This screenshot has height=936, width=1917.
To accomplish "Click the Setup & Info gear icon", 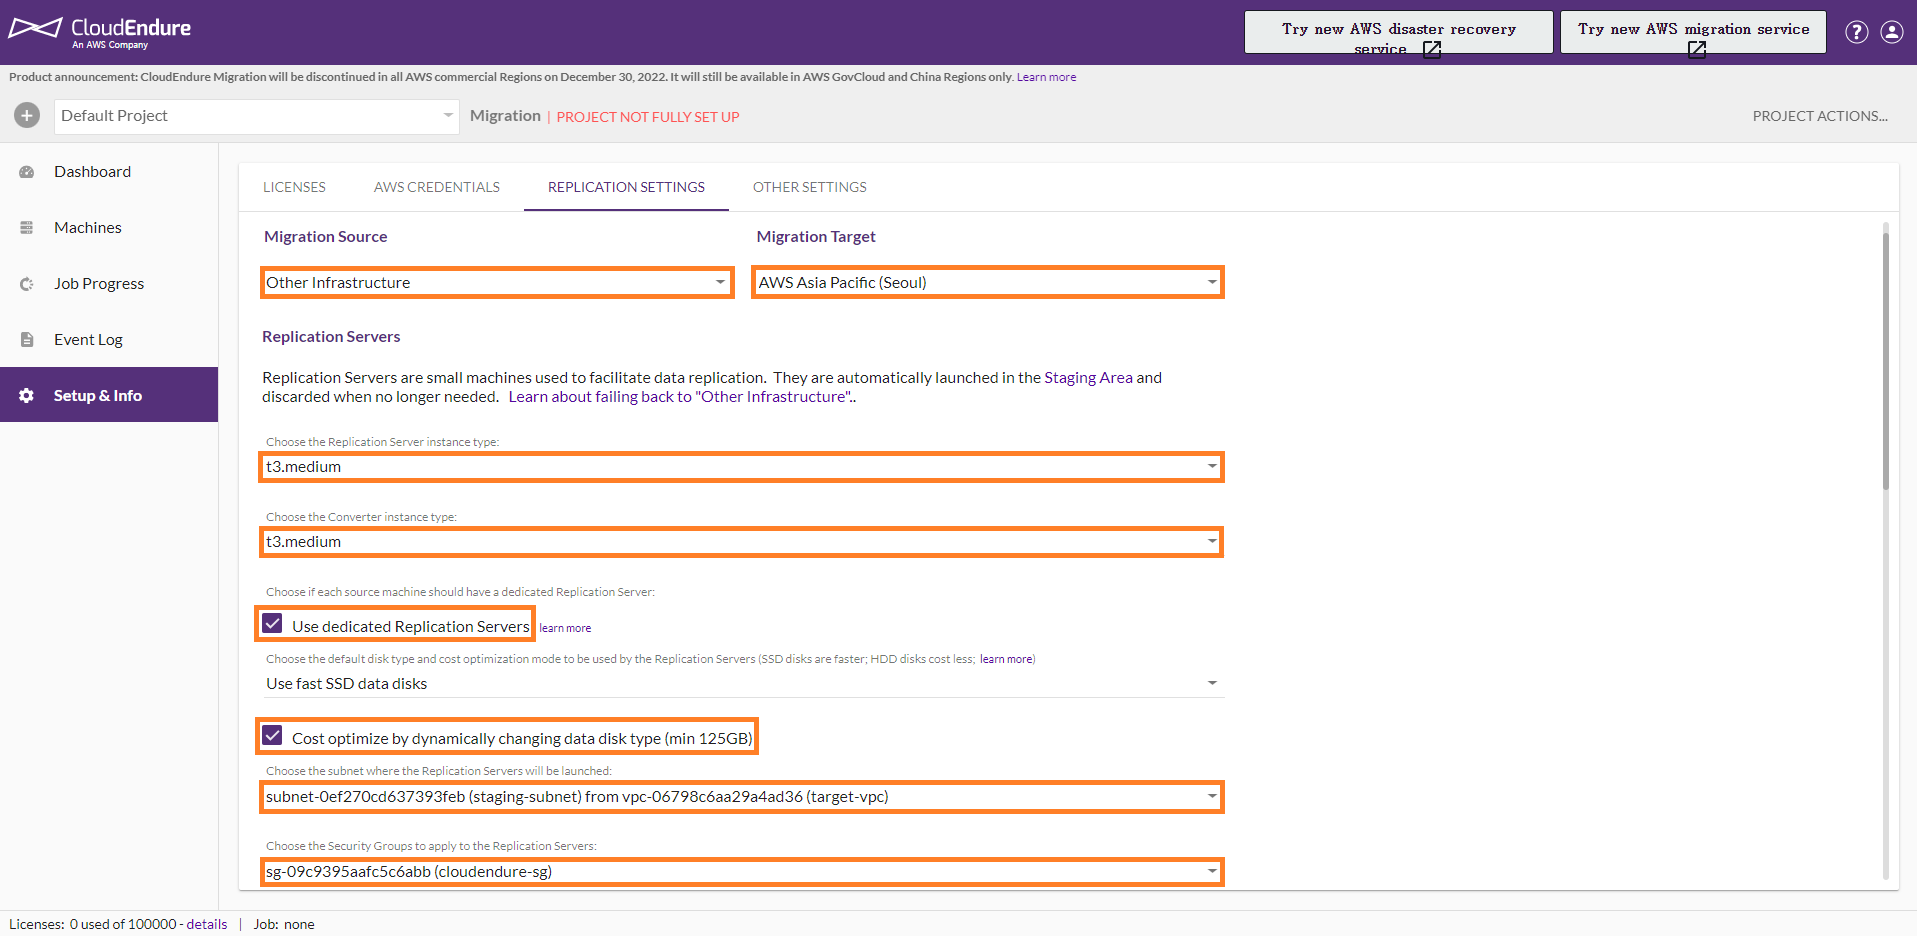I will 27,396.
